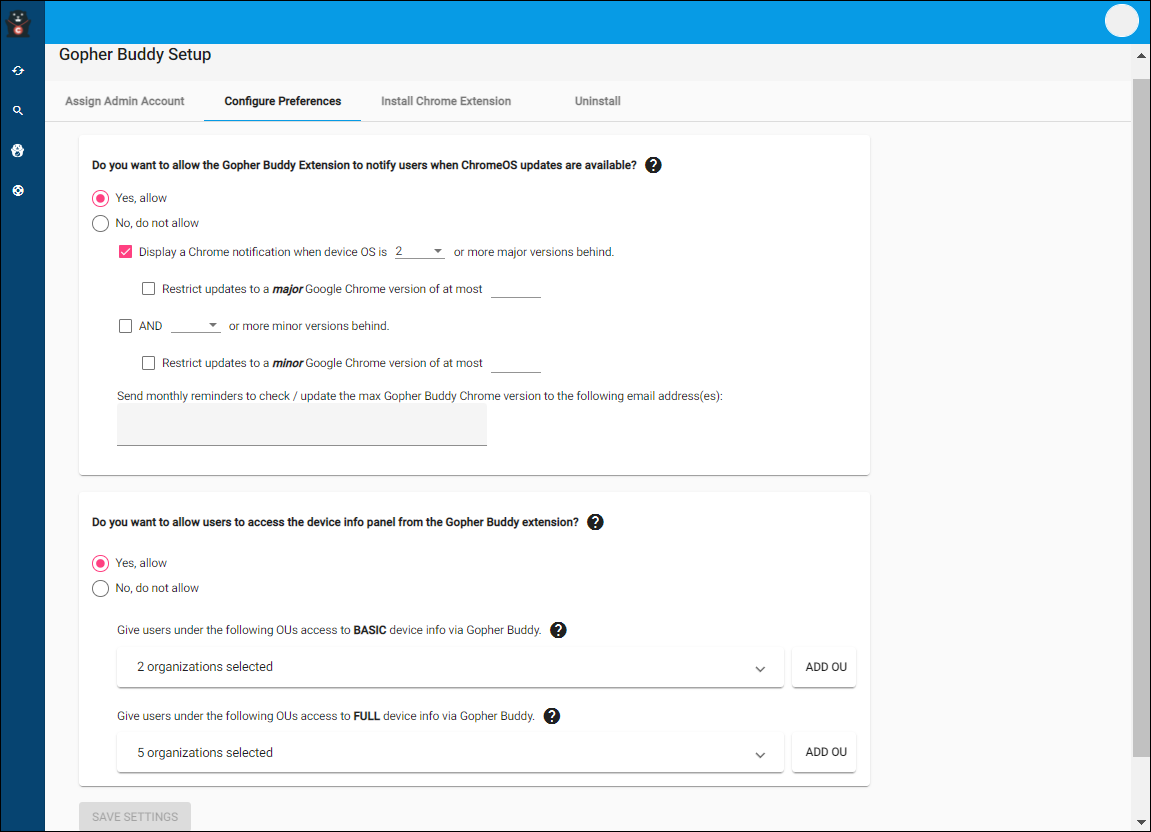
Task: Select 'No, do not allow' for update notifications
Action: pyautogui.click(x=101, y=223)
